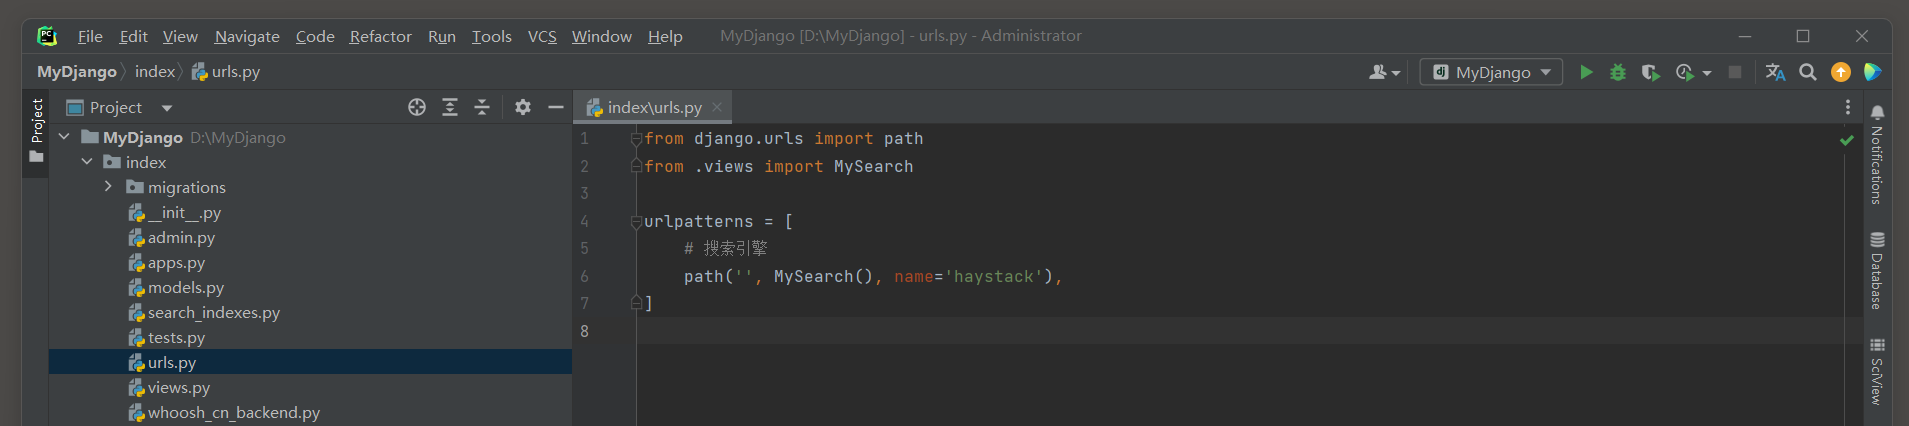The image size is (1909, 426).
Task: Open the File menu
Action: tap(90, 36)
